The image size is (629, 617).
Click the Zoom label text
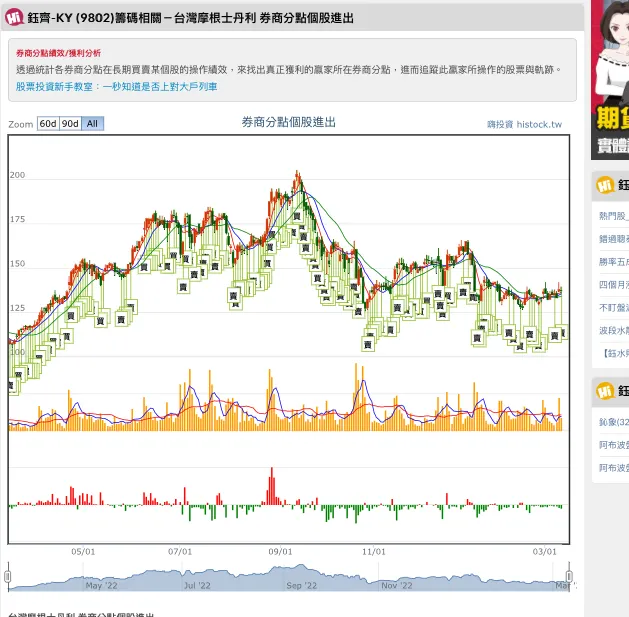(20, 124)
